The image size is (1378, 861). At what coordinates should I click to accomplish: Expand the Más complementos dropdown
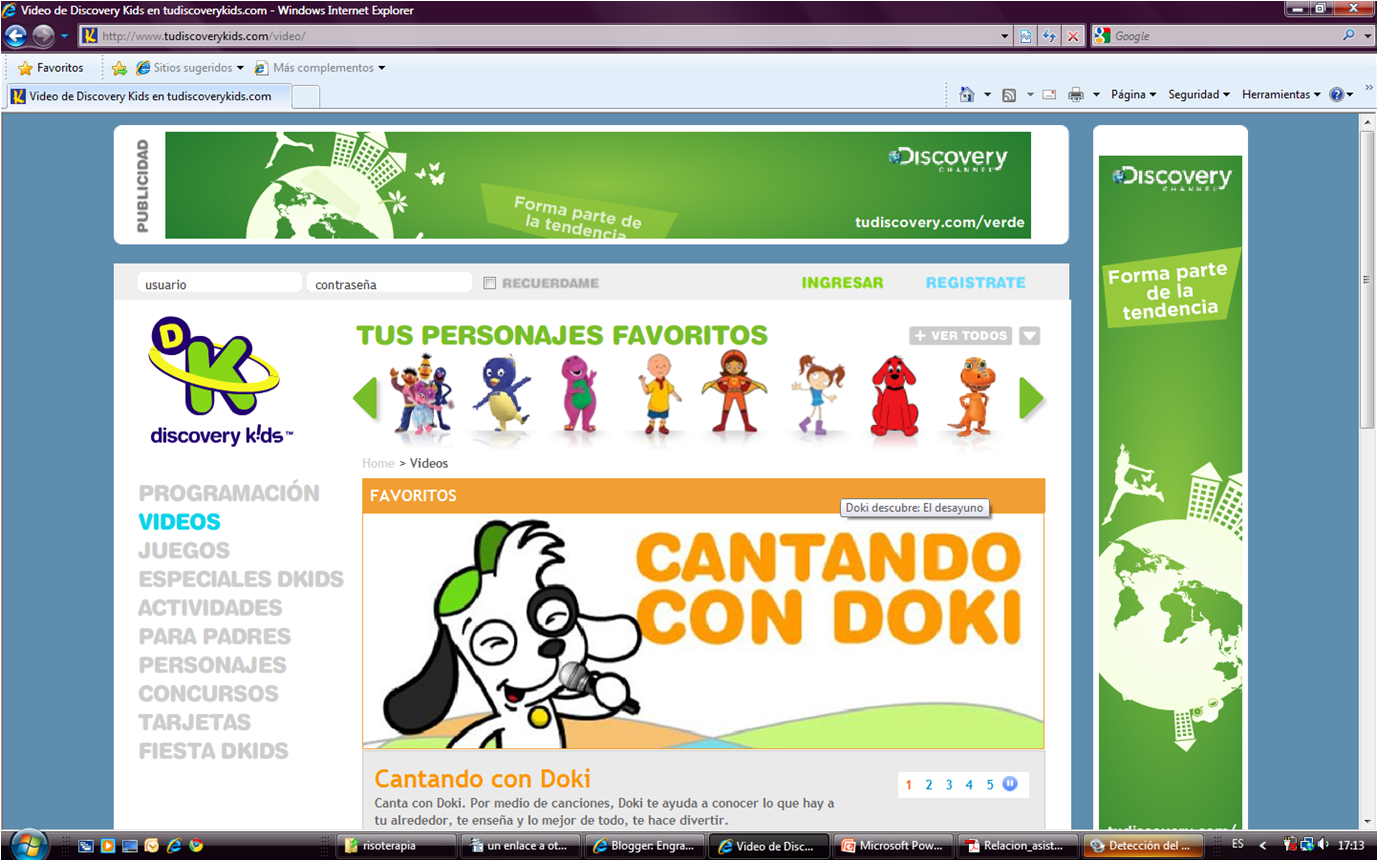pyautogui.click(x=382, y=68)
